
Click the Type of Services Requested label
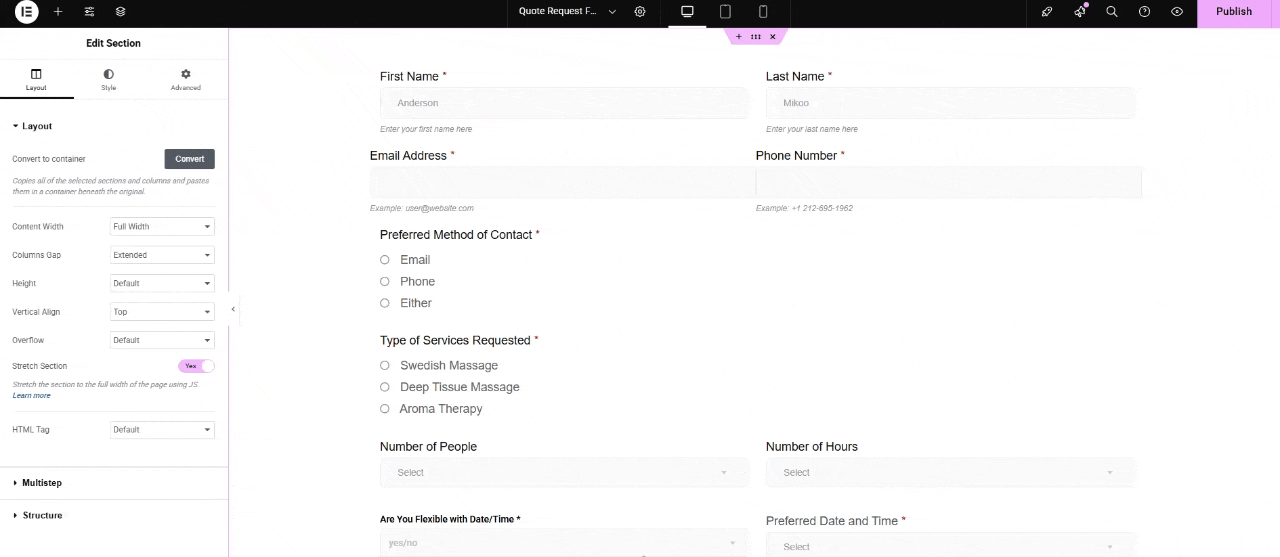(455, 340)
